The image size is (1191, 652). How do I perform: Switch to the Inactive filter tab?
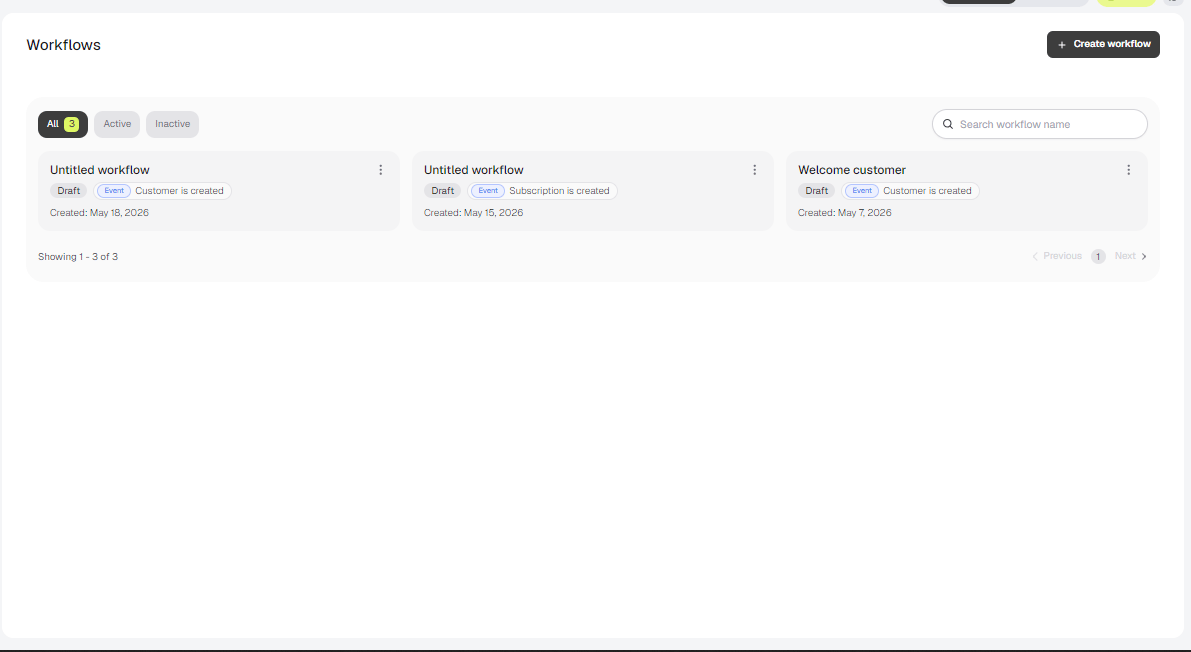pos(172,124)
